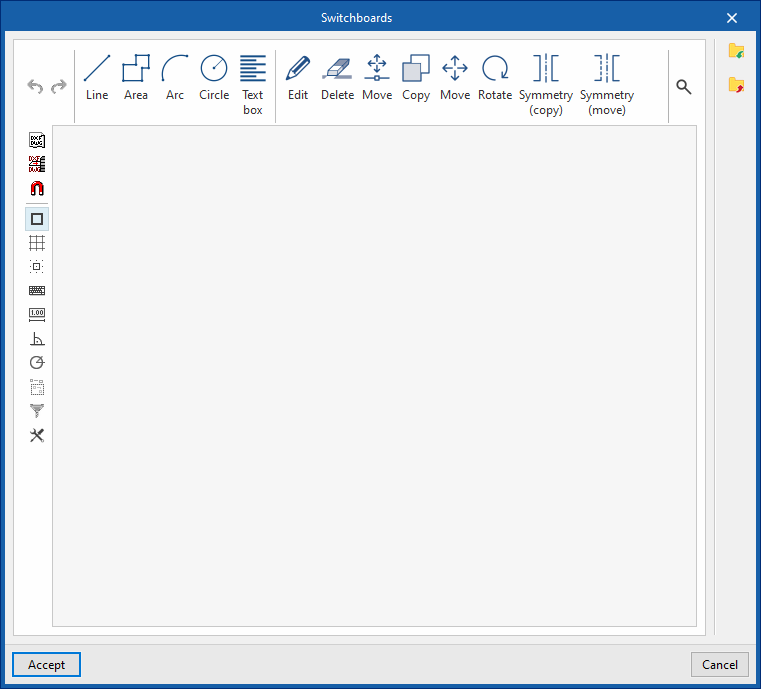Click the Move tool next to Delete
The width and height of the screenshot is (761, 689).
pyautogui.click(x=377, y=78)
